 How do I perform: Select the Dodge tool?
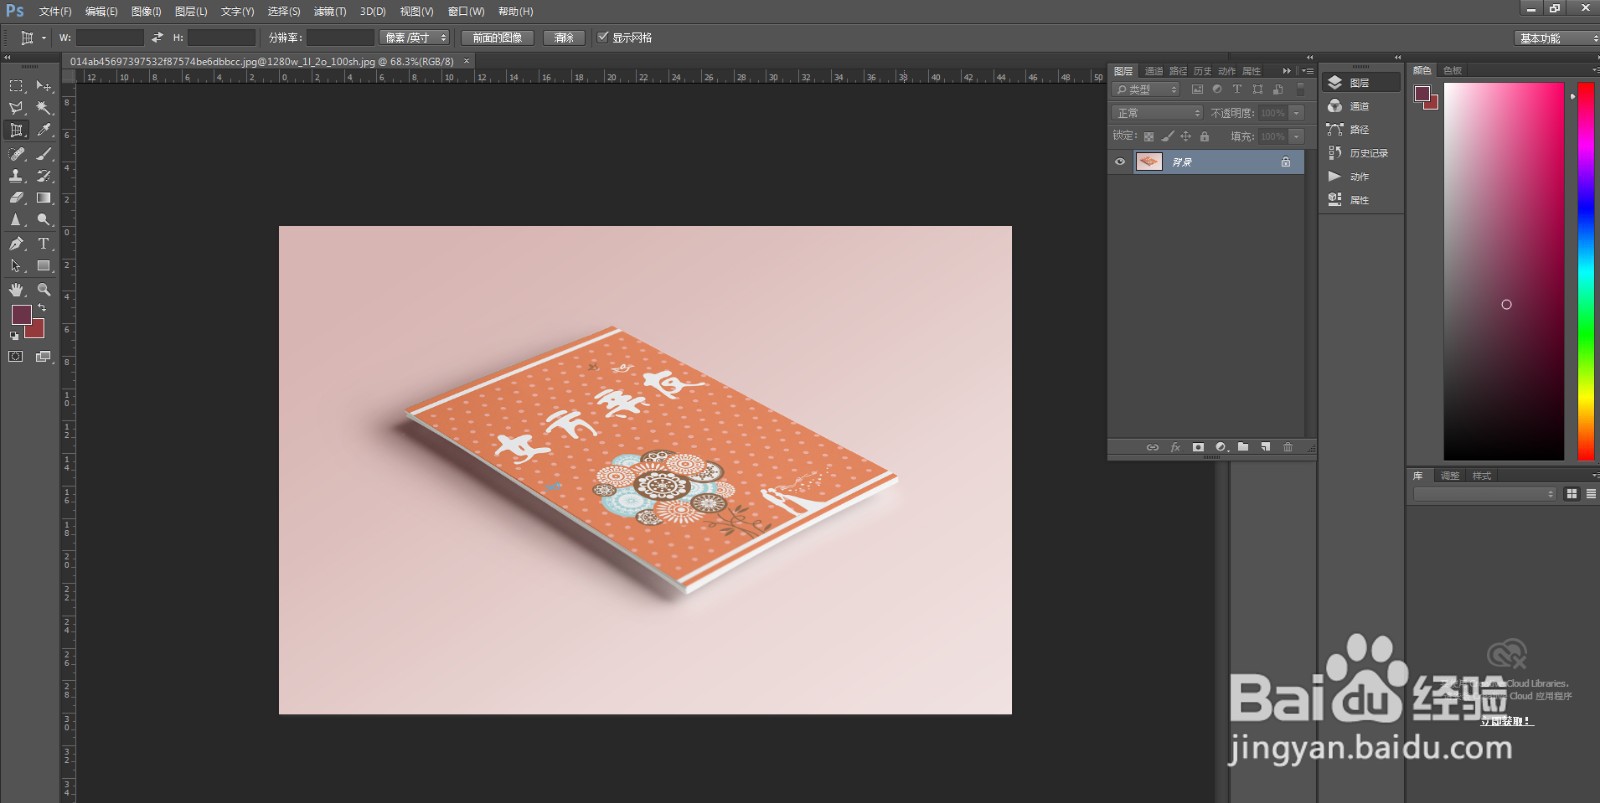pyautogui.click(x=44, y=220)
